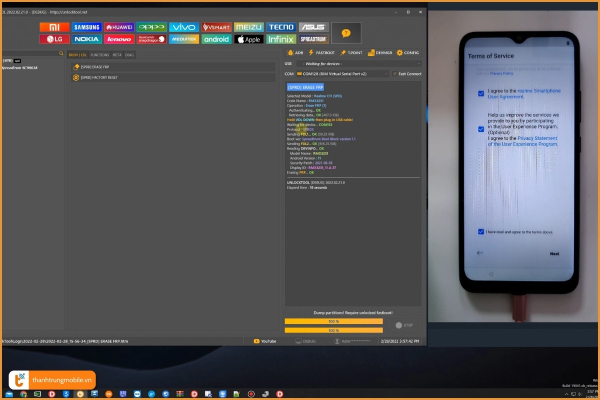Image resolution: width=600 pixels, height=400 pixels.
Task: Open the YouTube link in status bar
Action: pyautogui.click(x=265, y=341)
